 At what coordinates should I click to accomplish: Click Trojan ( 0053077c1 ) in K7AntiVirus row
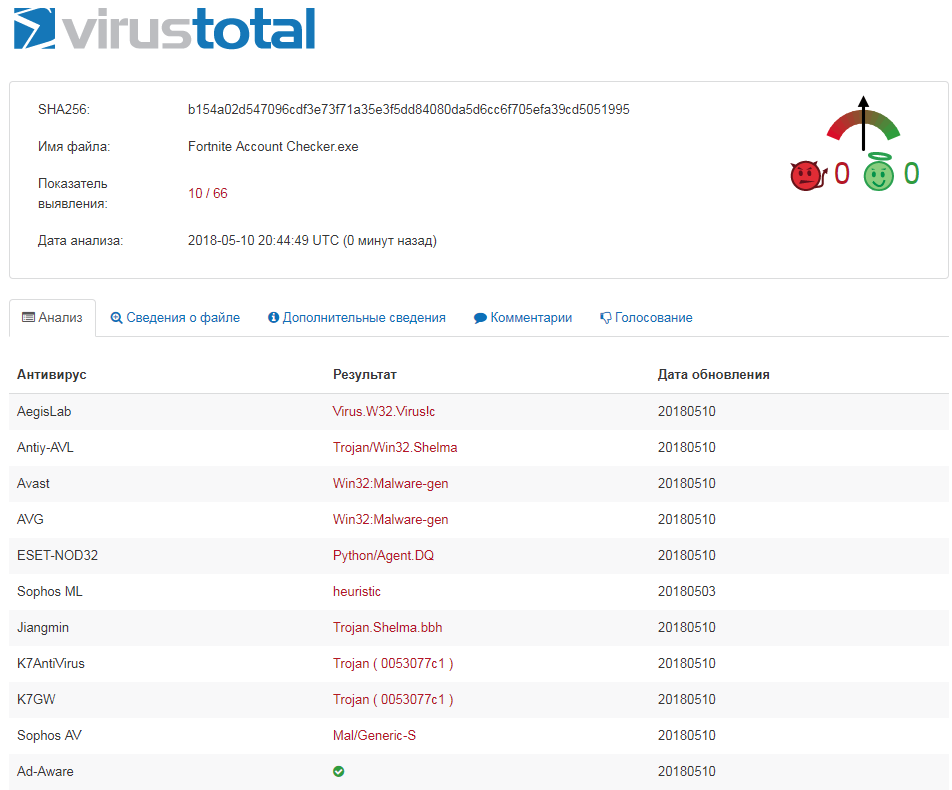coord(393,663)
